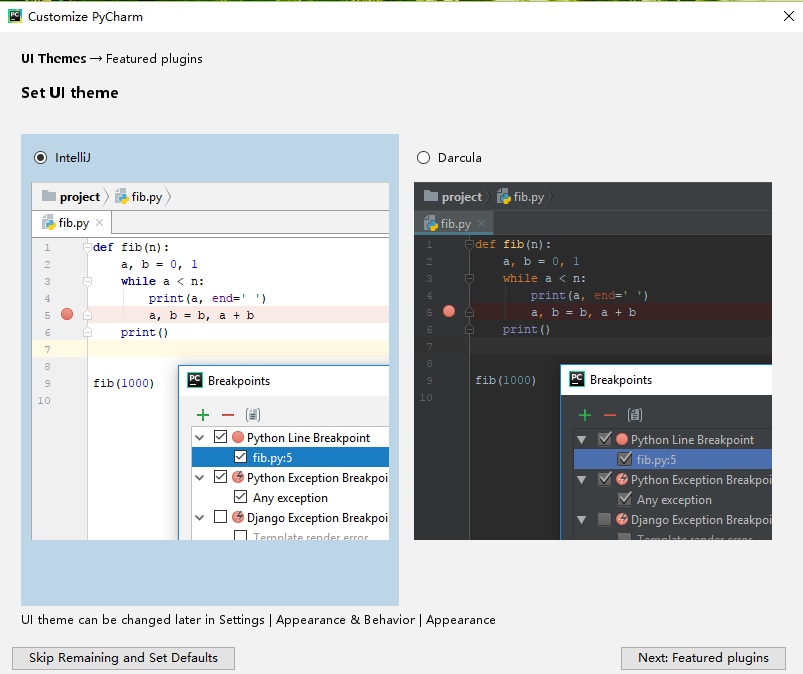This screenshot has height=674, width=803.
Task: Collapse Django Exception Breakpoint node in IntelliJ preview
Action: [200, 517]
